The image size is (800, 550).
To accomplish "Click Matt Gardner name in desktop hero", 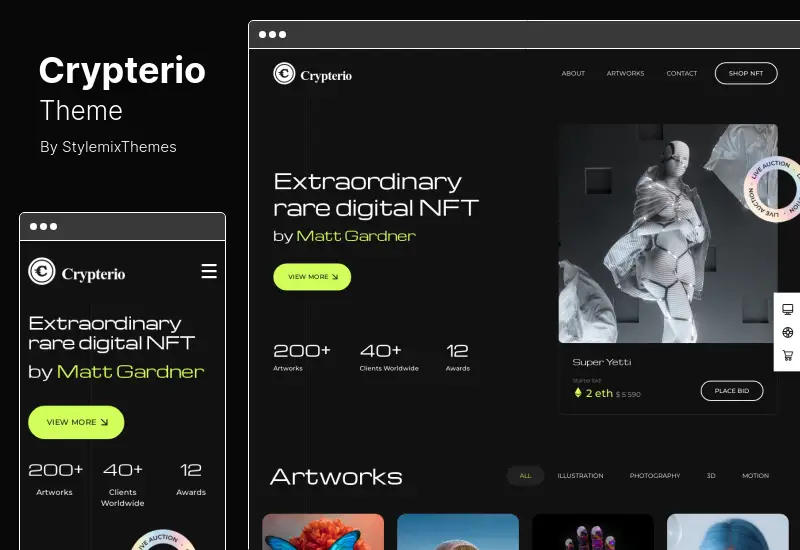I will [356, 236].
